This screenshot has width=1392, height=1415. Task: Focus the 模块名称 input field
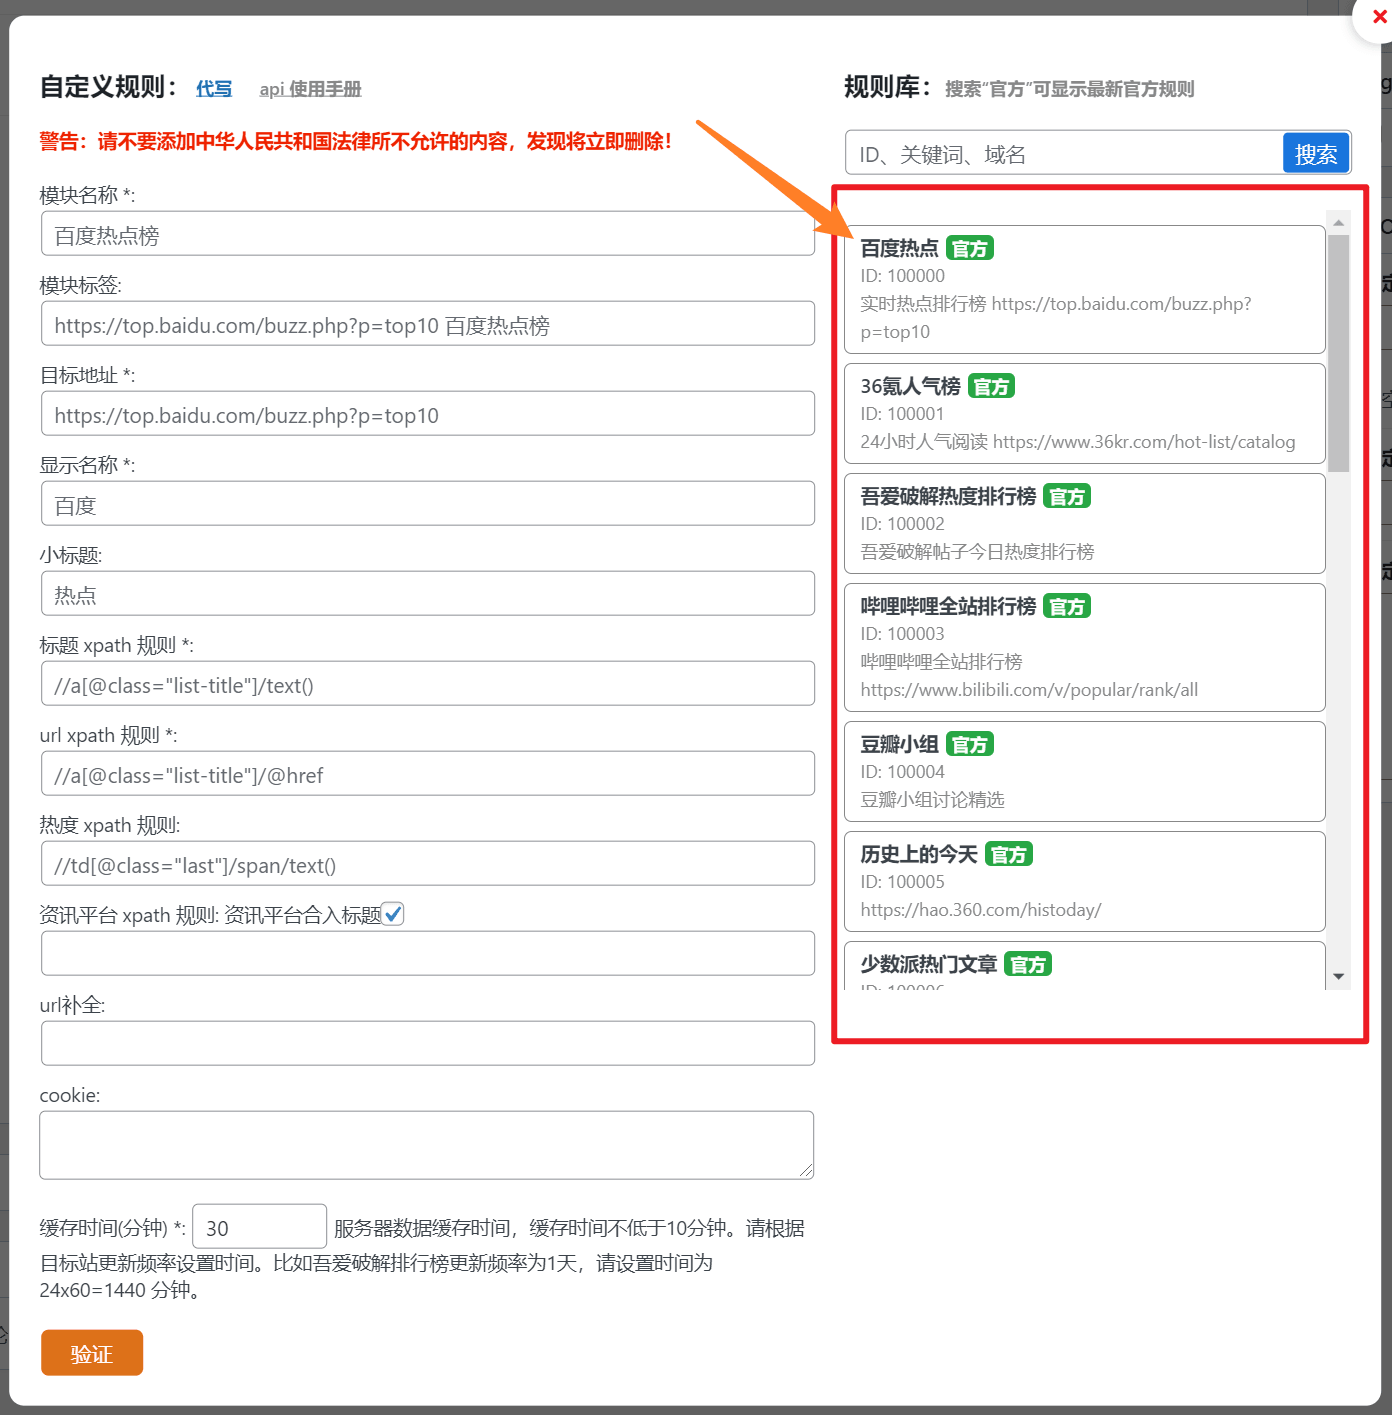click(x=427, y=233)
